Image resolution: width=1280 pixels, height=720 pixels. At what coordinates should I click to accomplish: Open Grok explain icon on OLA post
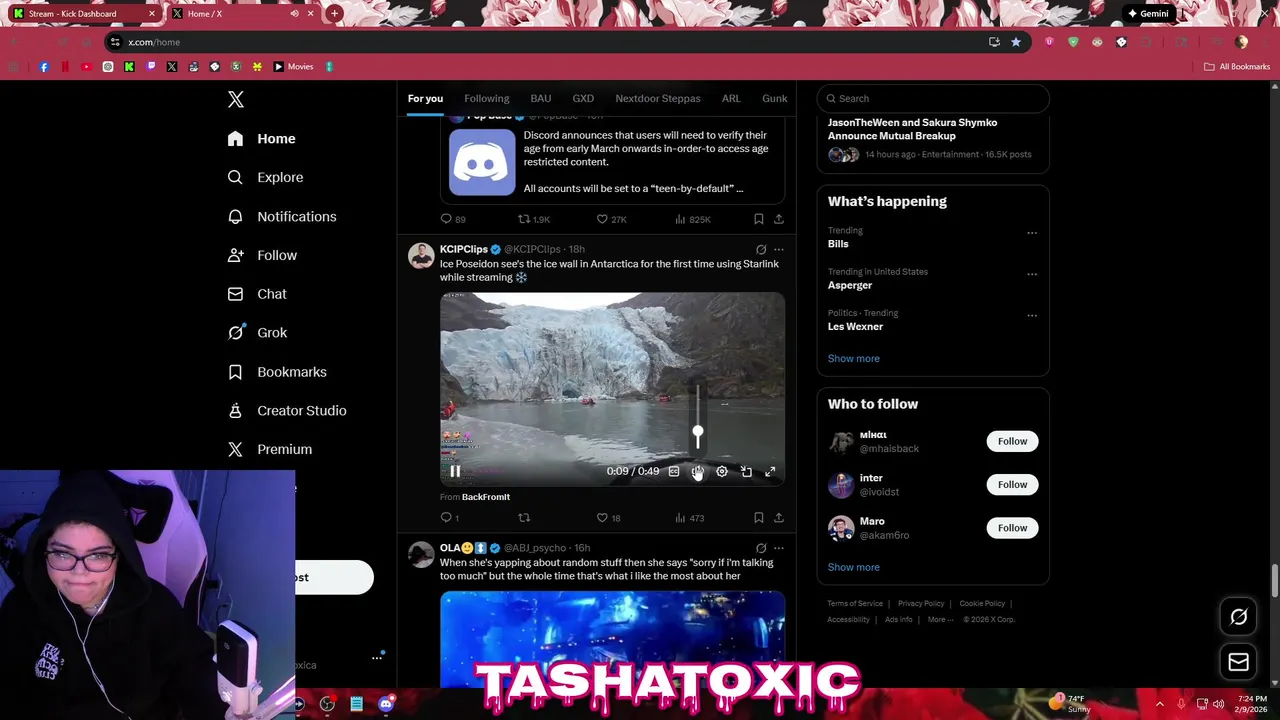[x=761, y=548]
